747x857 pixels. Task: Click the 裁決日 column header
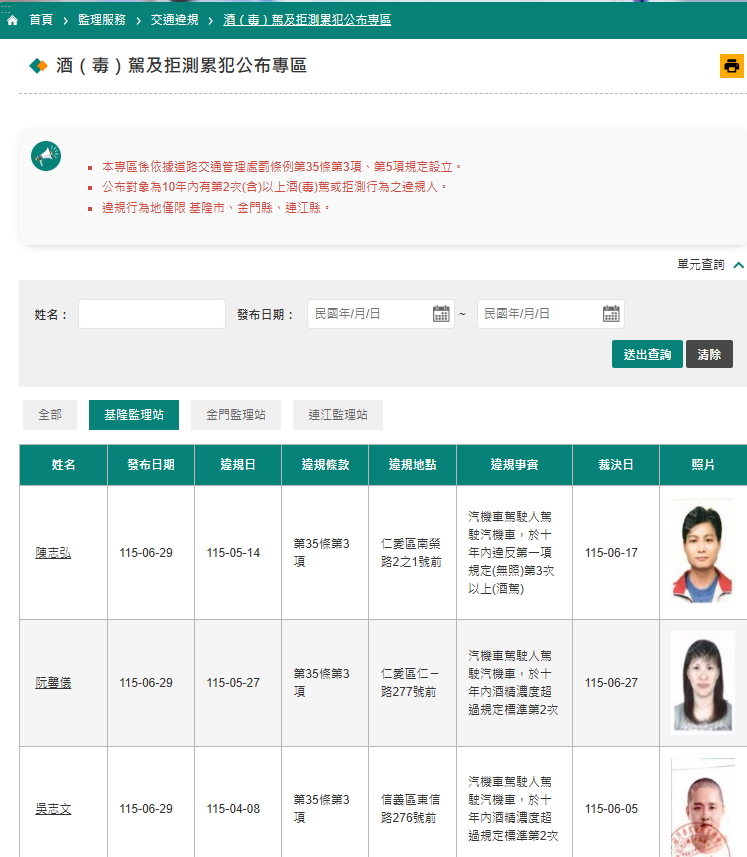616,465
